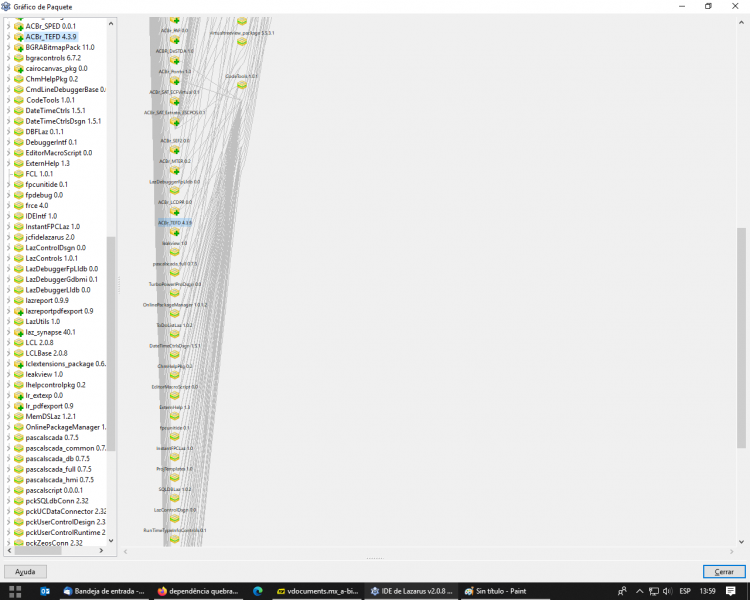Click the TurboPowerIProDsgn label in graph
The height and width of the screenshot is (600, 750).
point(175,284)
